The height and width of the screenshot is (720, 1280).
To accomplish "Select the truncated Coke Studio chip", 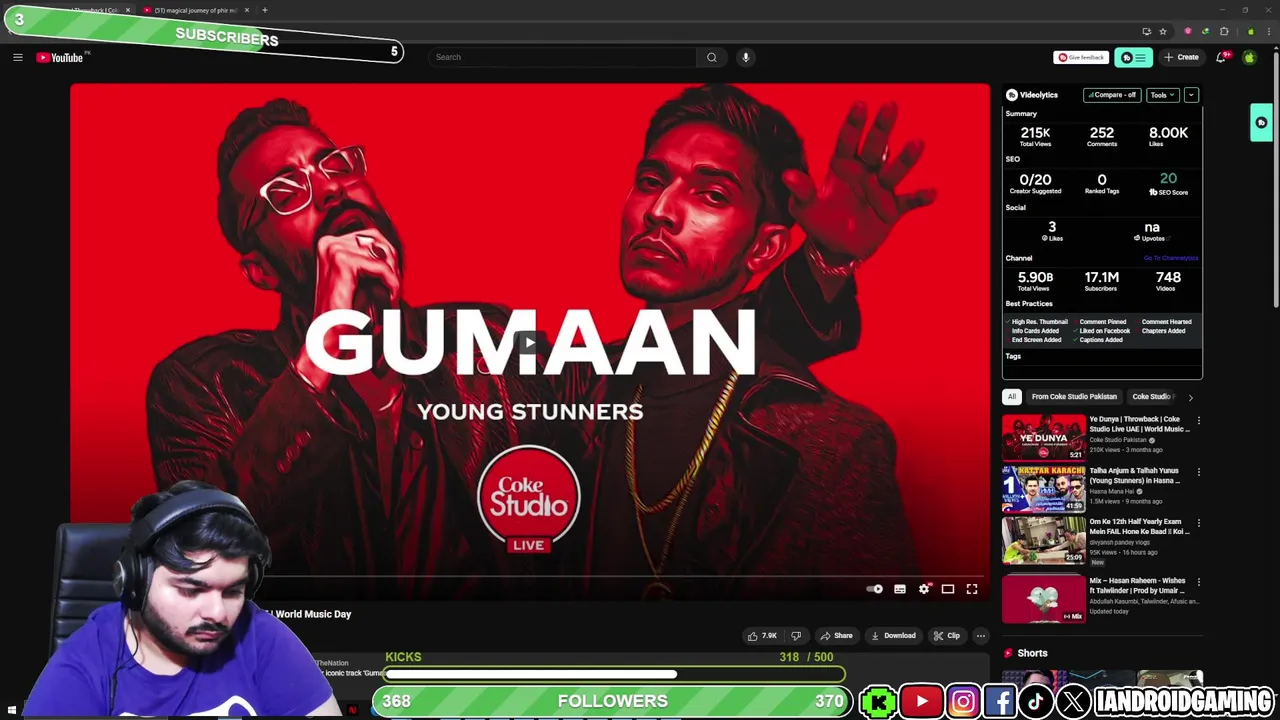I will (x=1151, y=397).
